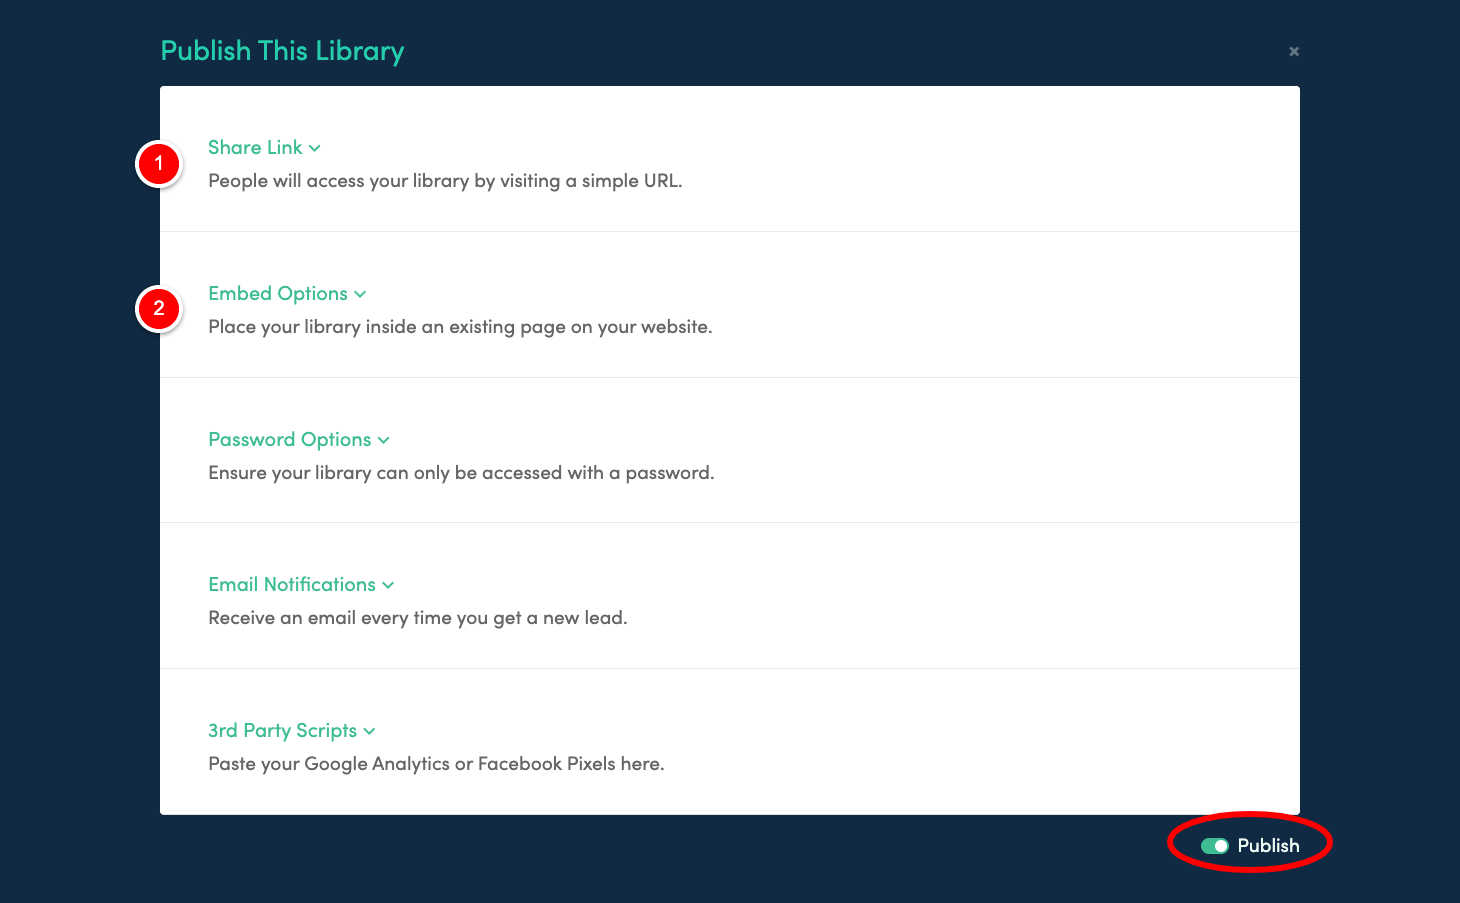Close the Publish This Library dialog

[1293, 51]
